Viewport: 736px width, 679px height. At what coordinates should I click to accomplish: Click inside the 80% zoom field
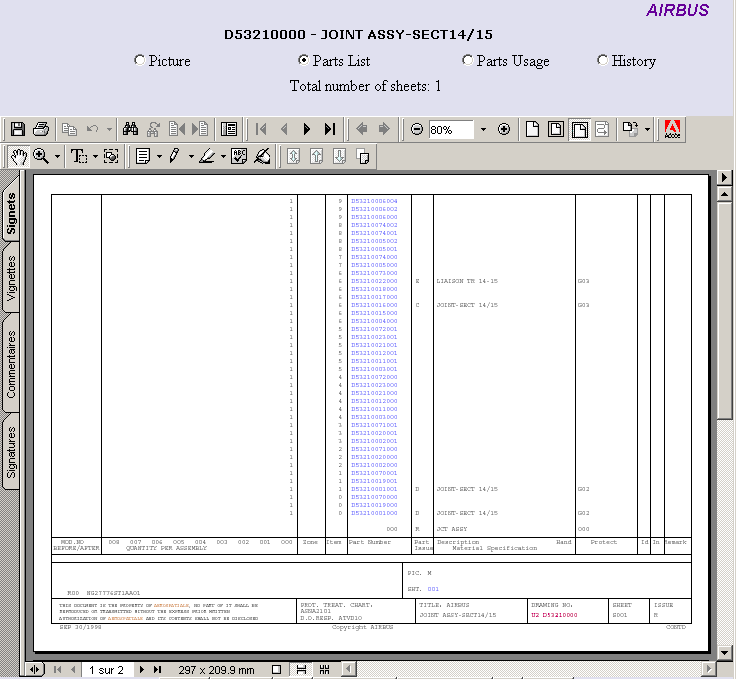[x=451, y=130]
